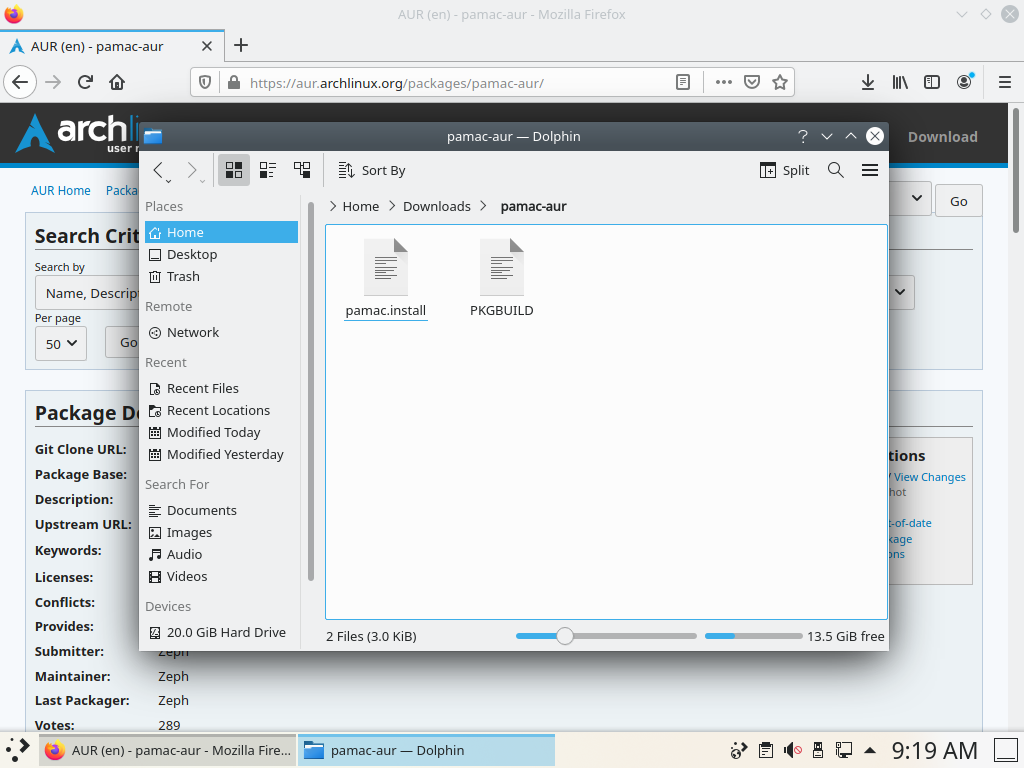Open the 20.0 GiB Hard Drive device
The image size is (1024, 768).
click(221, 633)
